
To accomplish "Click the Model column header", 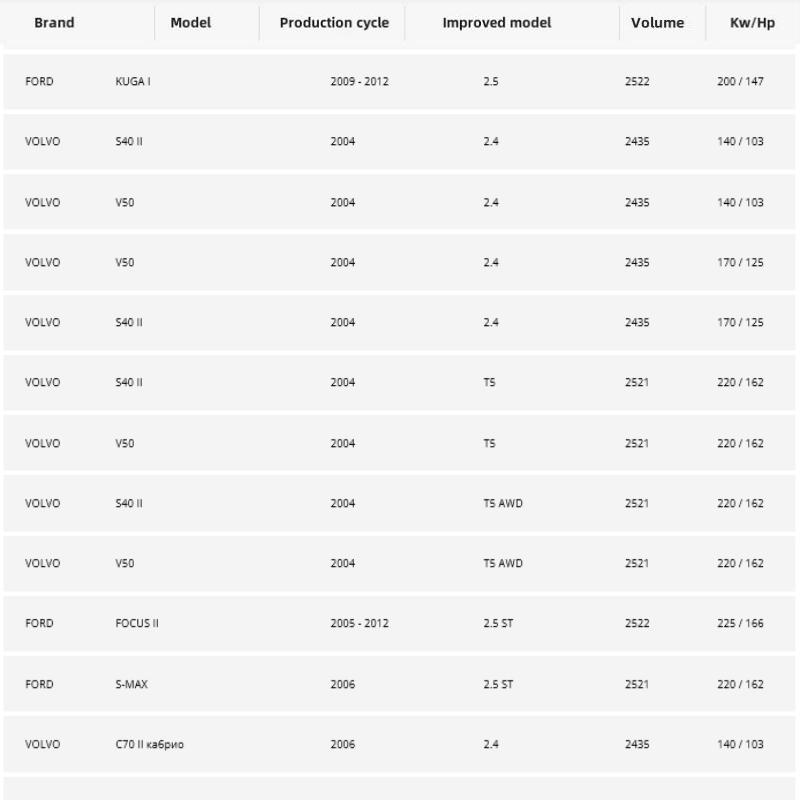I will 190,23.
